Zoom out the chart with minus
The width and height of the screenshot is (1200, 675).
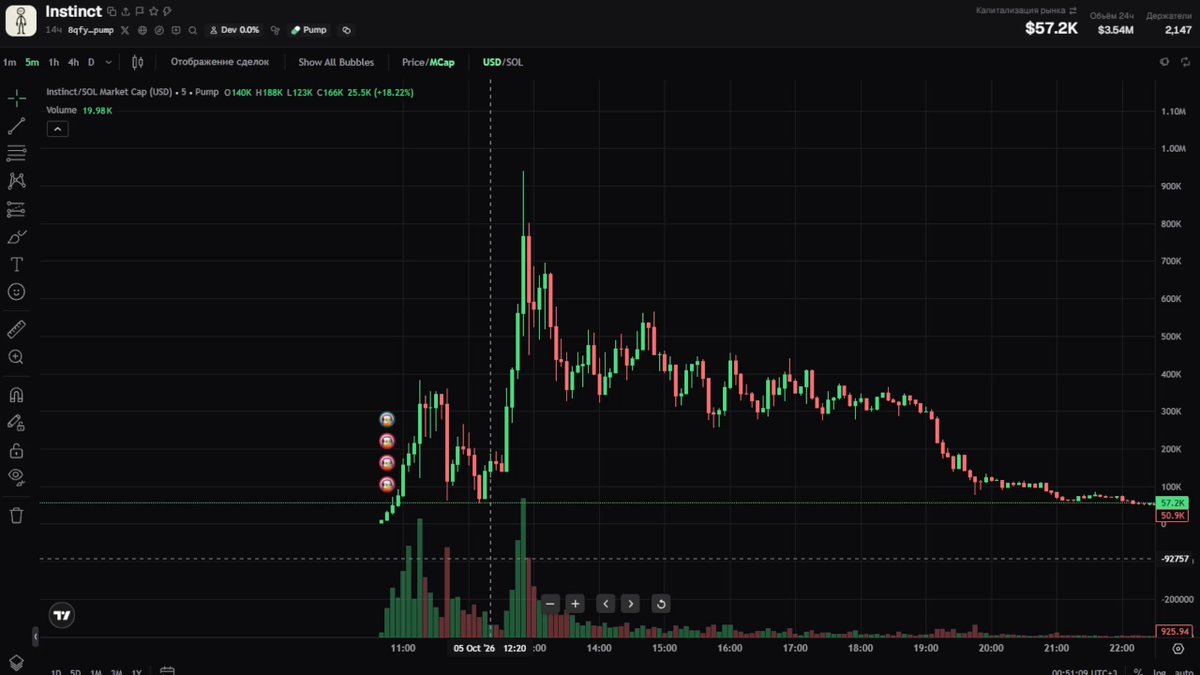549,603
